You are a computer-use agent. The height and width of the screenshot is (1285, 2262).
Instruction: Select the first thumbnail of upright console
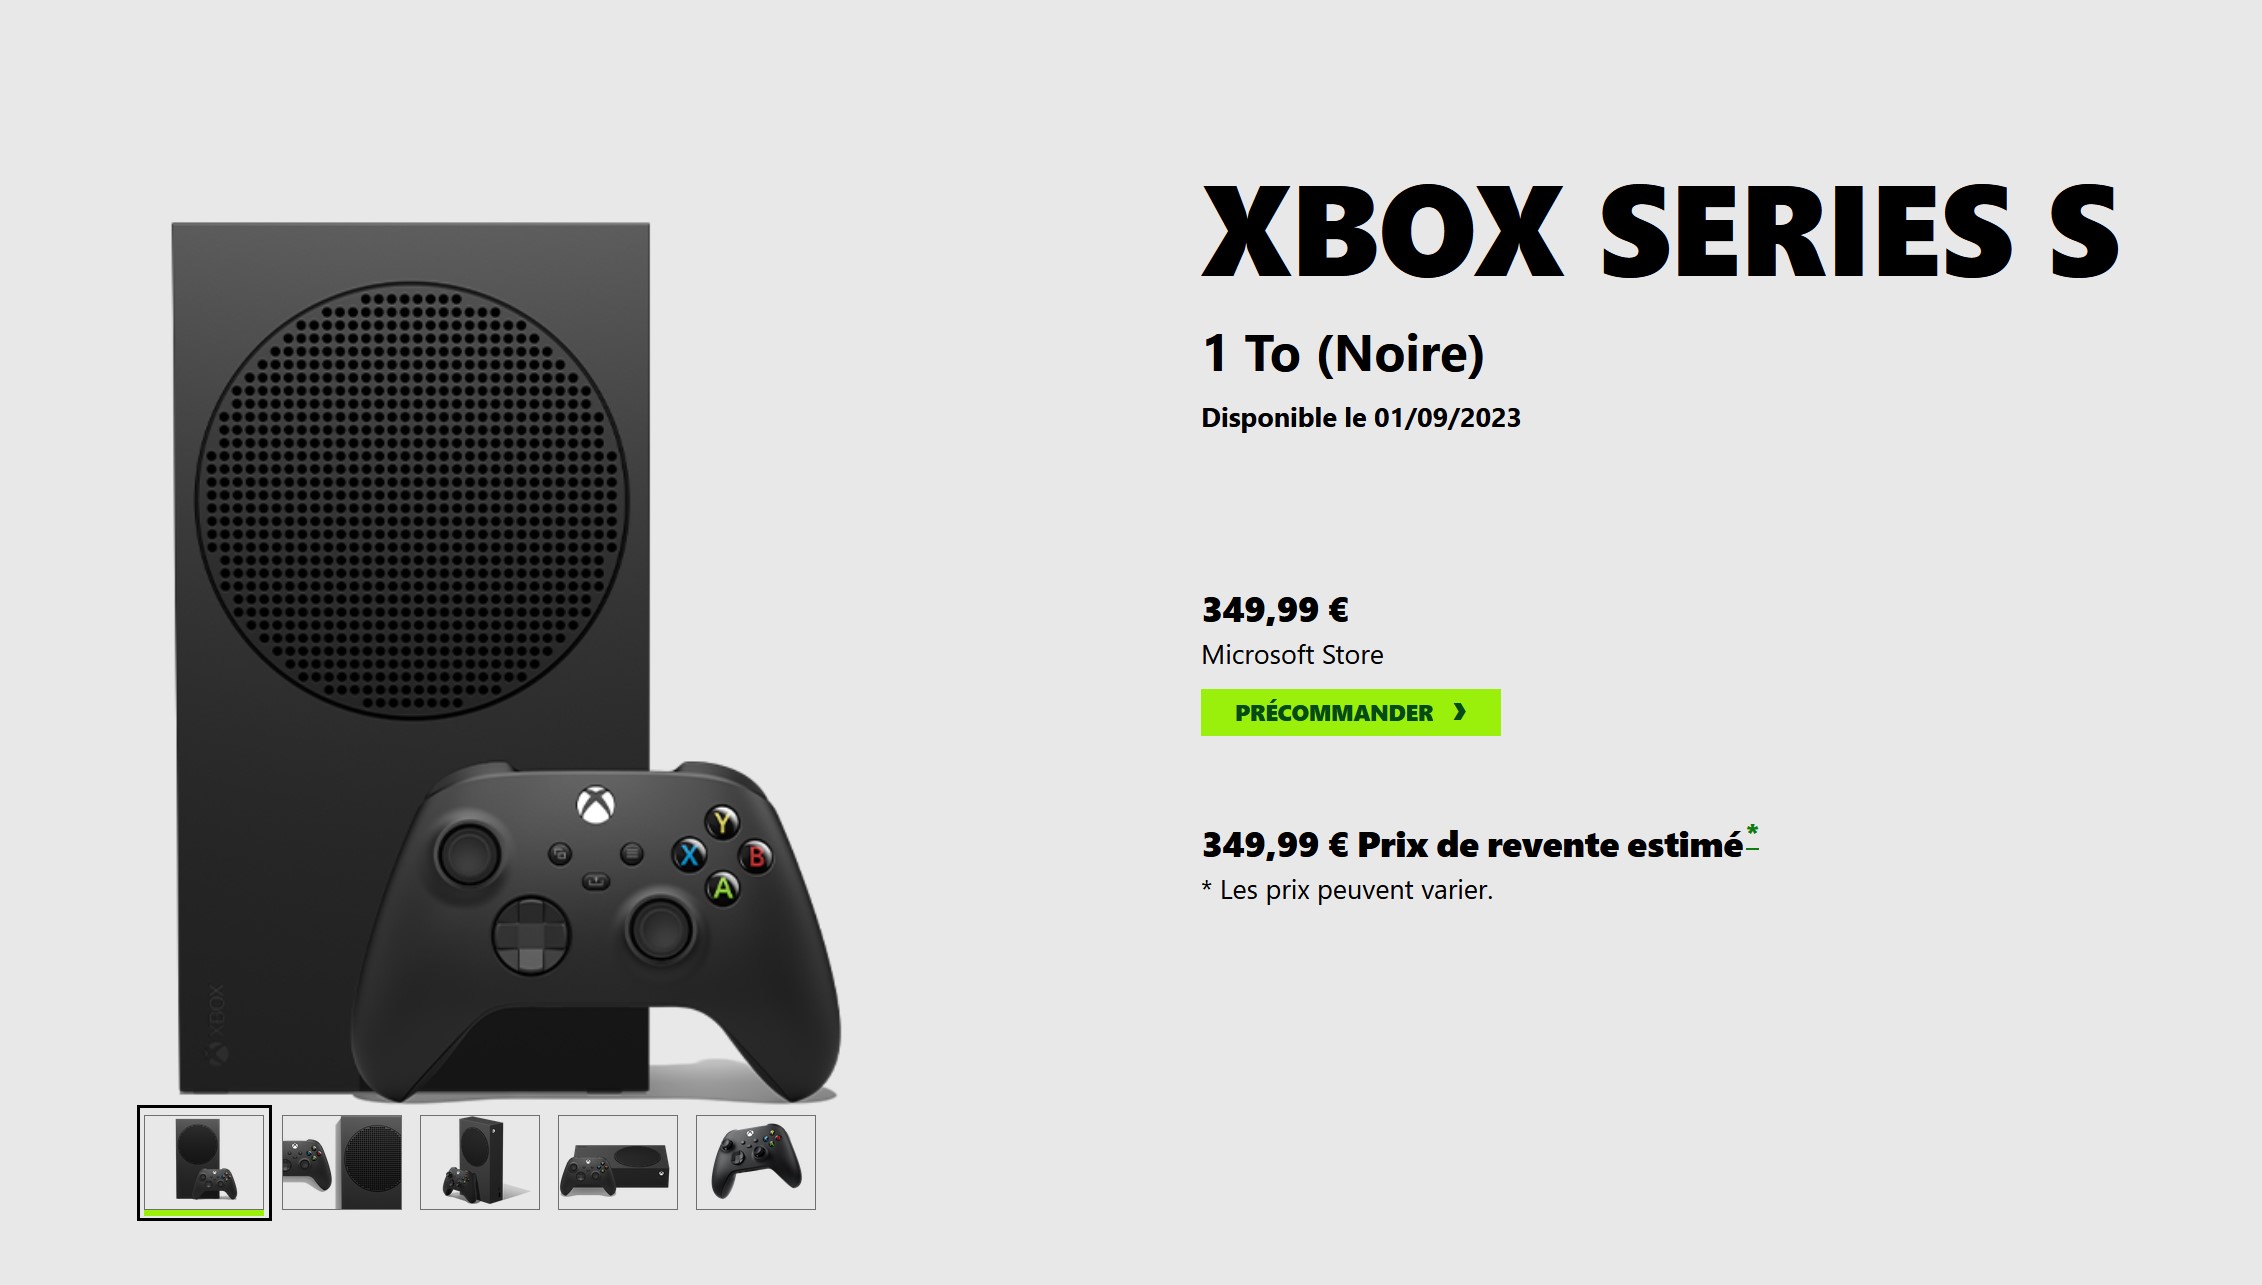pos(204,1162)
